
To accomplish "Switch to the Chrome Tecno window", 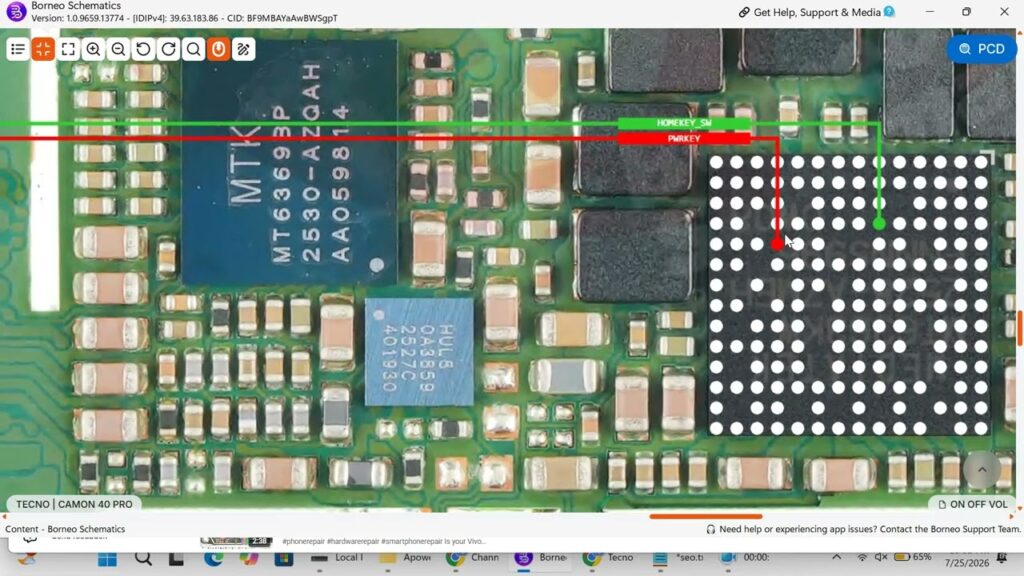I will (609, 558).
